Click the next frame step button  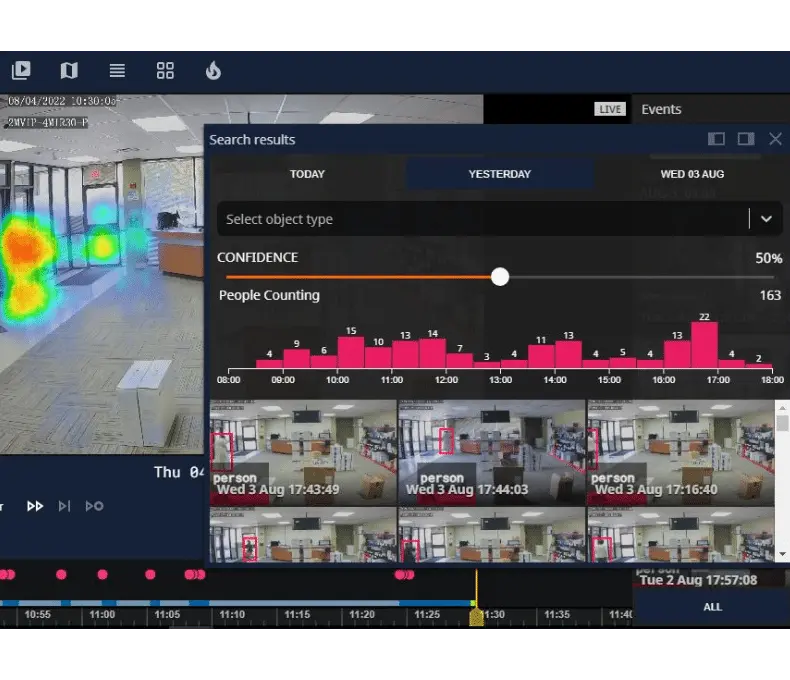(x=64, y=506)
